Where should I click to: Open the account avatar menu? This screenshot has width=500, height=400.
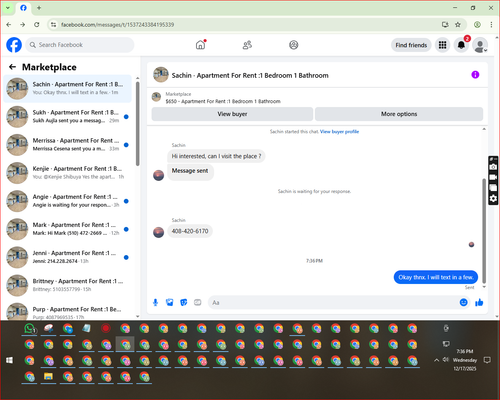pyautogui.click(x=480, y=45)
